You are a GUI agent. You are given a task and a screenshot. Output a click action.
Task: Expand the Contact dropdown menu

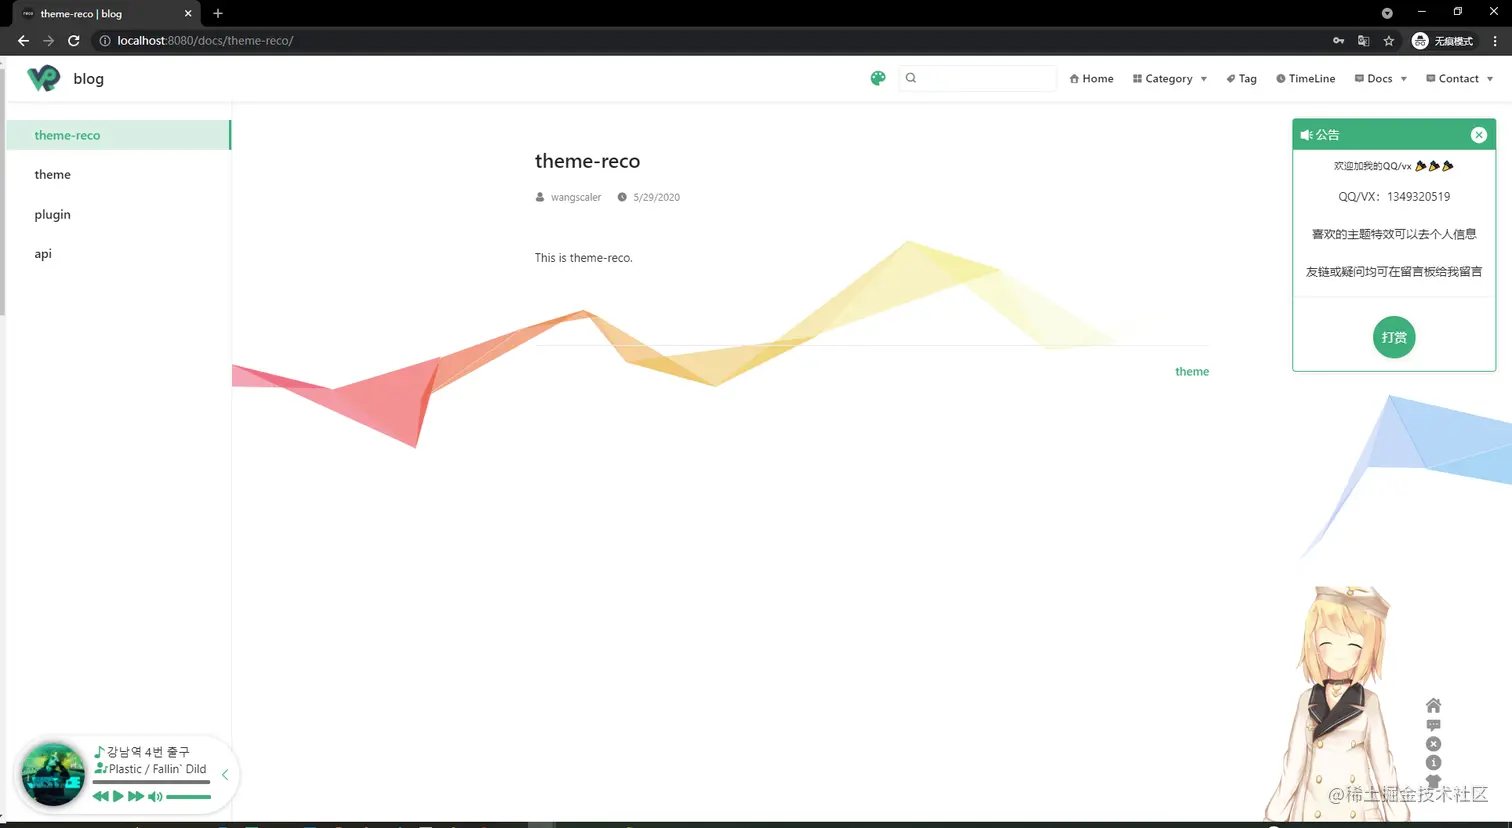click(x=1459, y=78)
